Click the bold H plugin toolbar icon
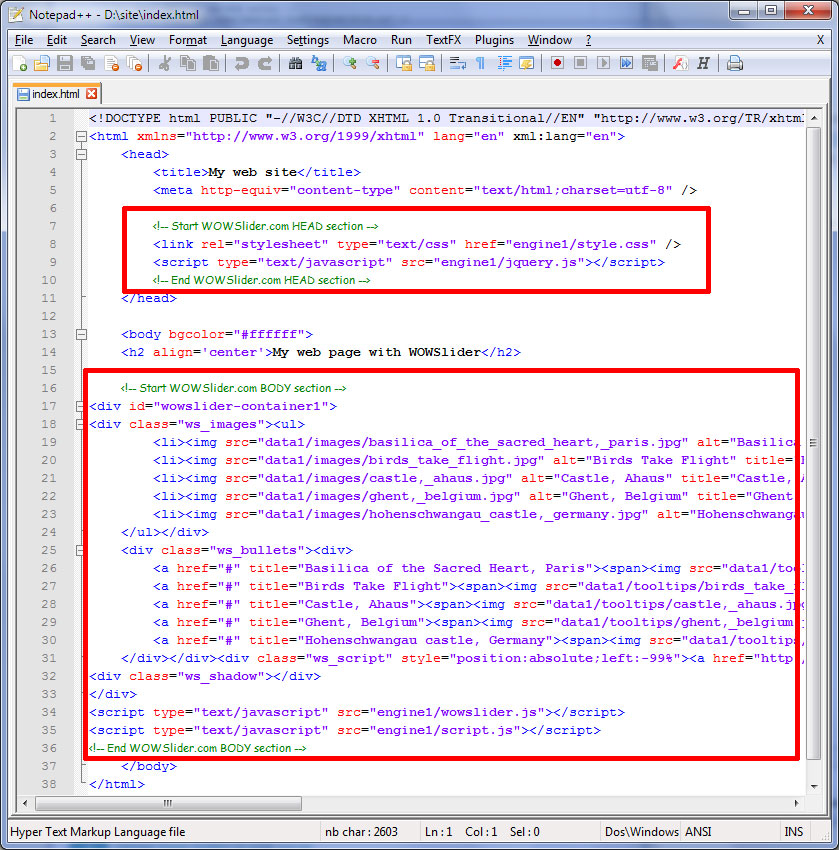839x850 pixels. (704, 63)
